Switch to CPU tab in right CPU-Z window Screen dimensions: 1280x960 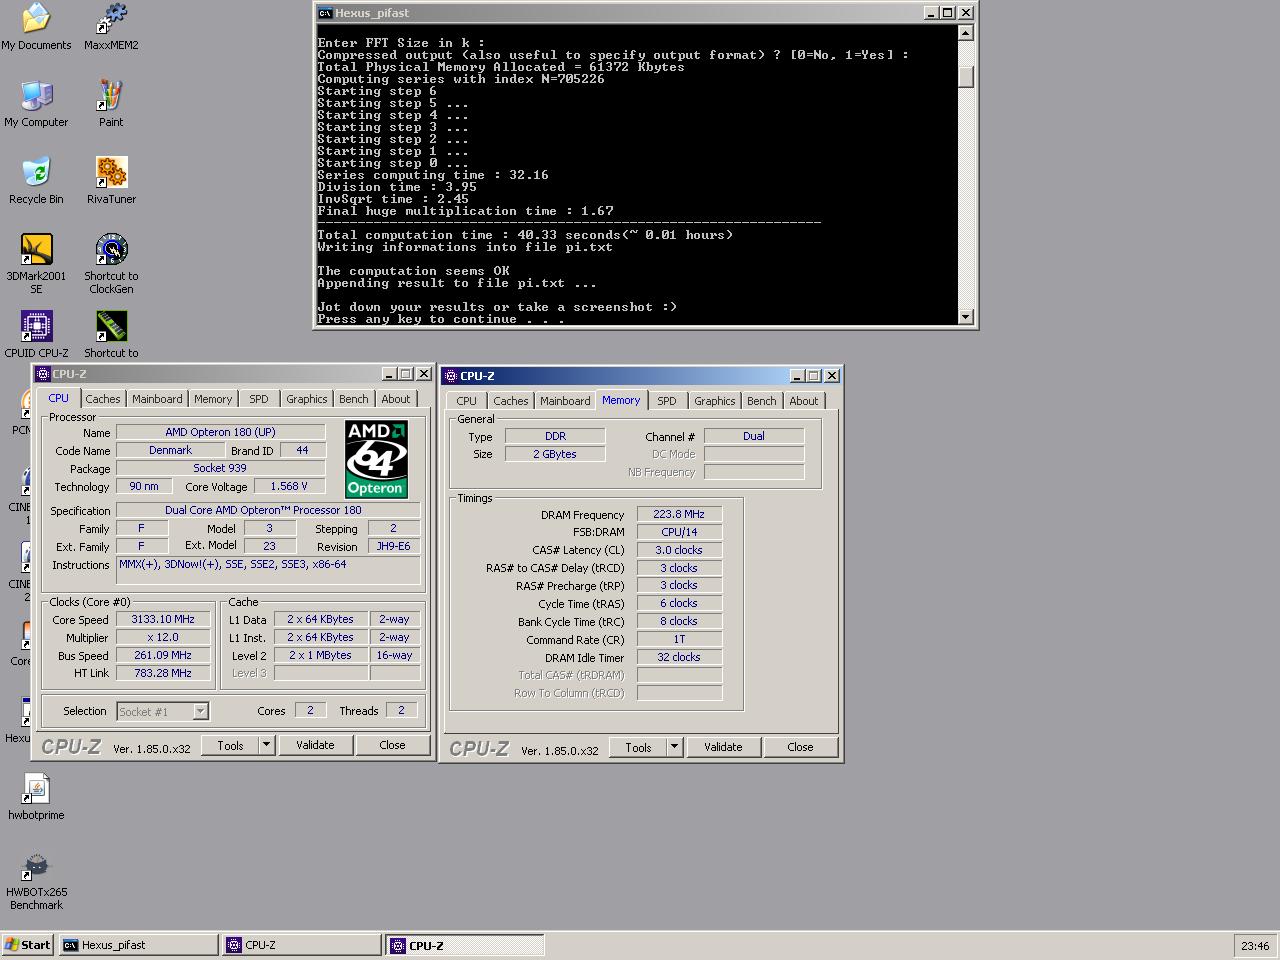pyautogui.click(x=467, y=401)
